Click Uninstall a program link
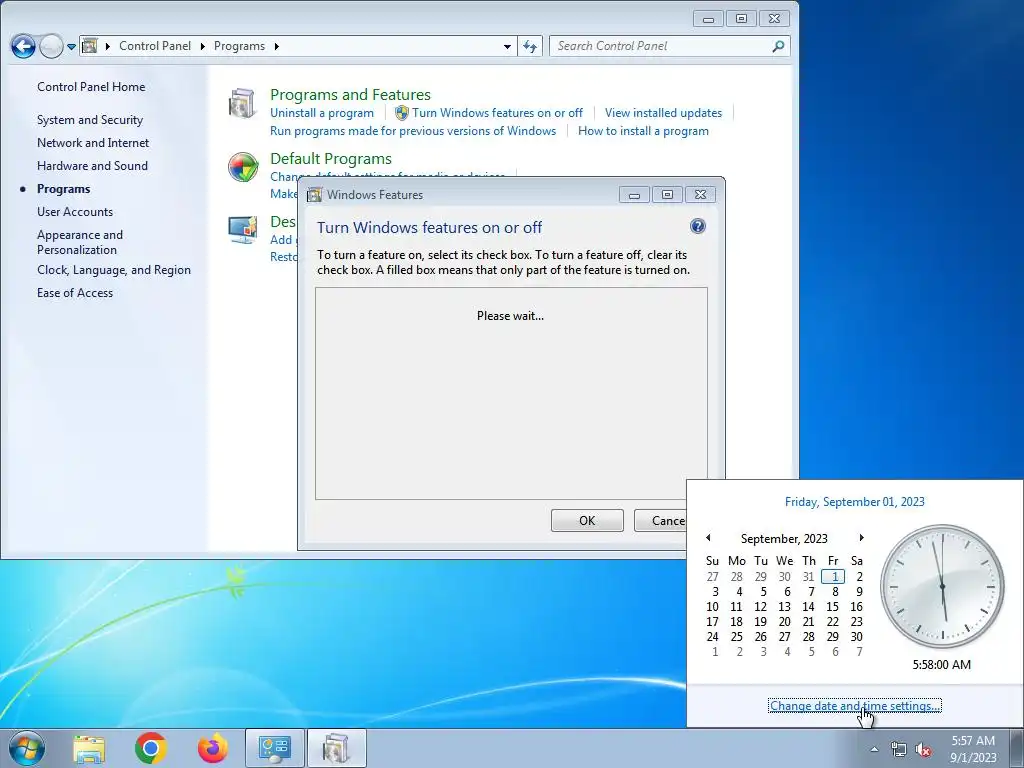Screen dimensions: 1024x768 [x=322, y=113]
